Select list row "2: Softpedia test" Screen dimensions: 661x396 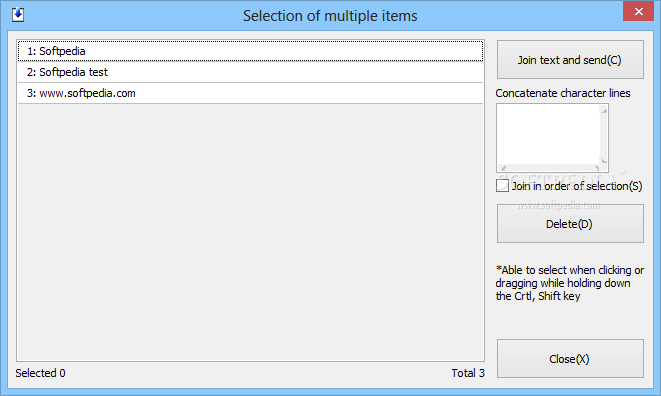coord(250,72)
